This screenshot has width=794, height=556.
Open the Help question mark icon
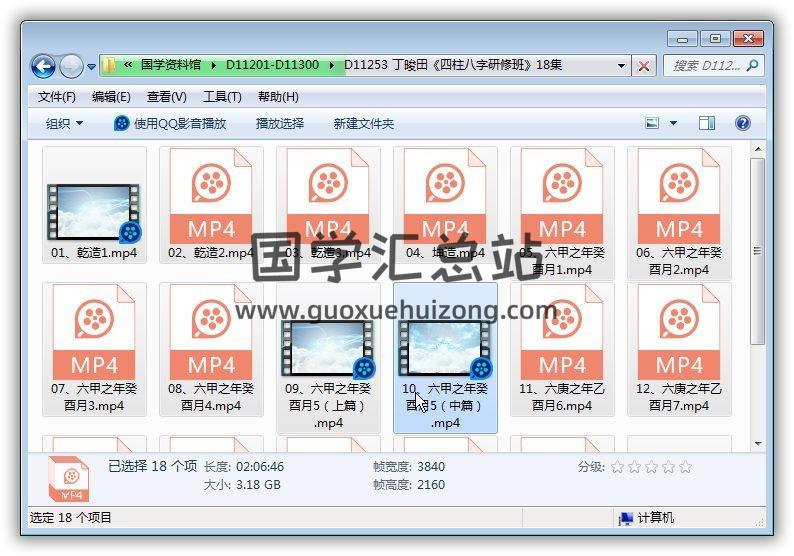[742, 123]
